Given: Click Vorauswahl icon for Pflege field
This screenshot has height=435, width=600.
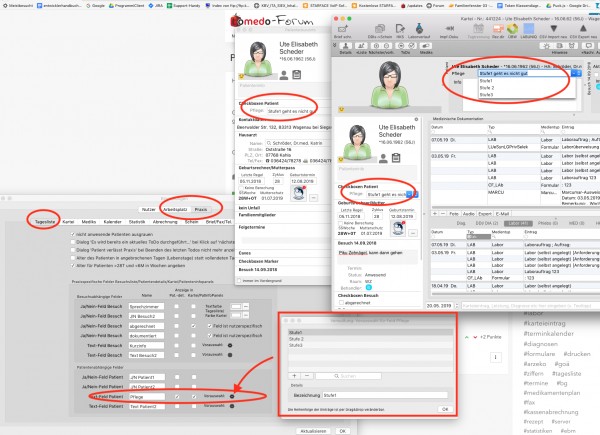Looking at the screenshot, I should (232, 396).
